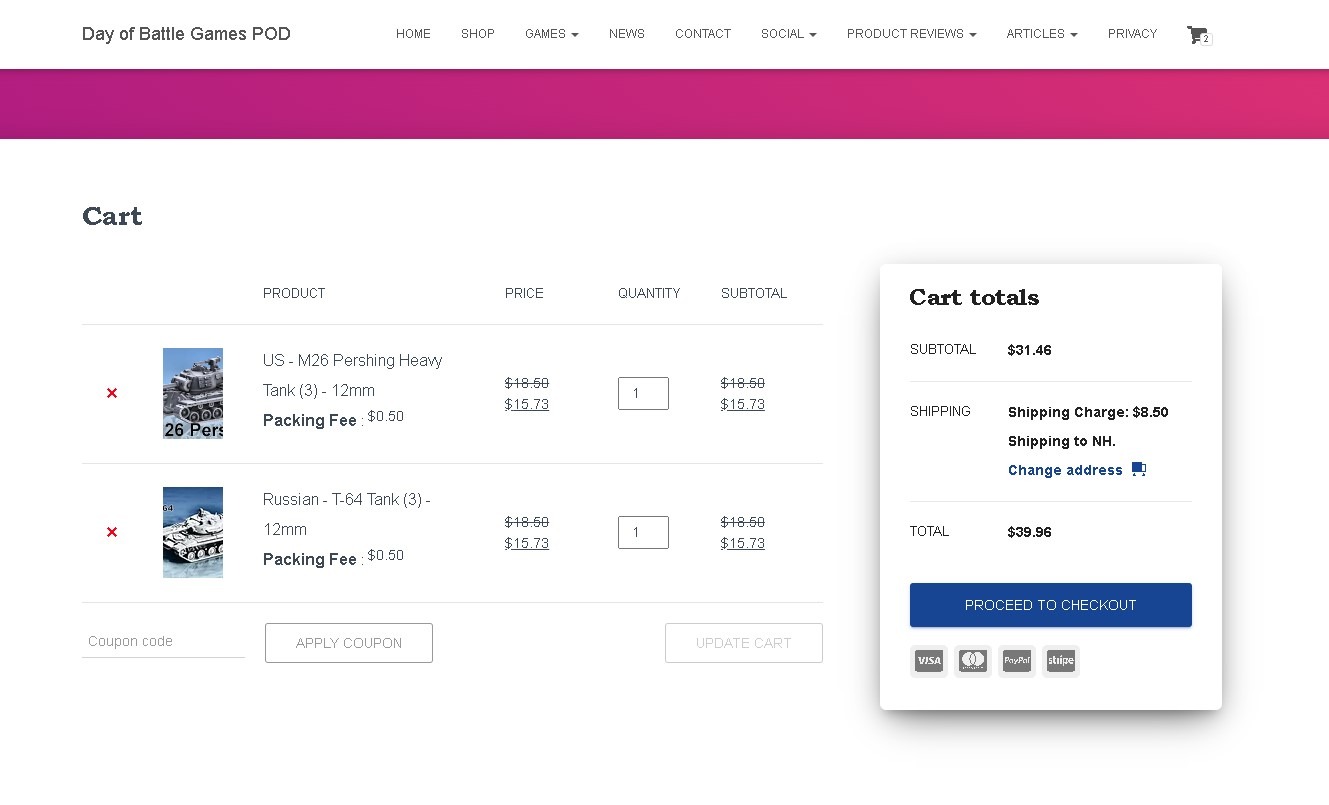The width and height of the screenshot is (1329, 805).
Task: Open the shopping cart icon in header
Action: click(x=1197, y=35)
